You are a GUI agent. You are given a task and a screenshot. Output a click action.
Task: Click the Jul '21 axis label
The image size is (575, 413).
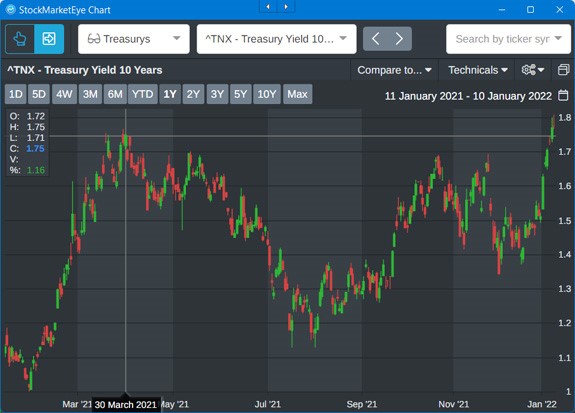(x=267, y=404)
